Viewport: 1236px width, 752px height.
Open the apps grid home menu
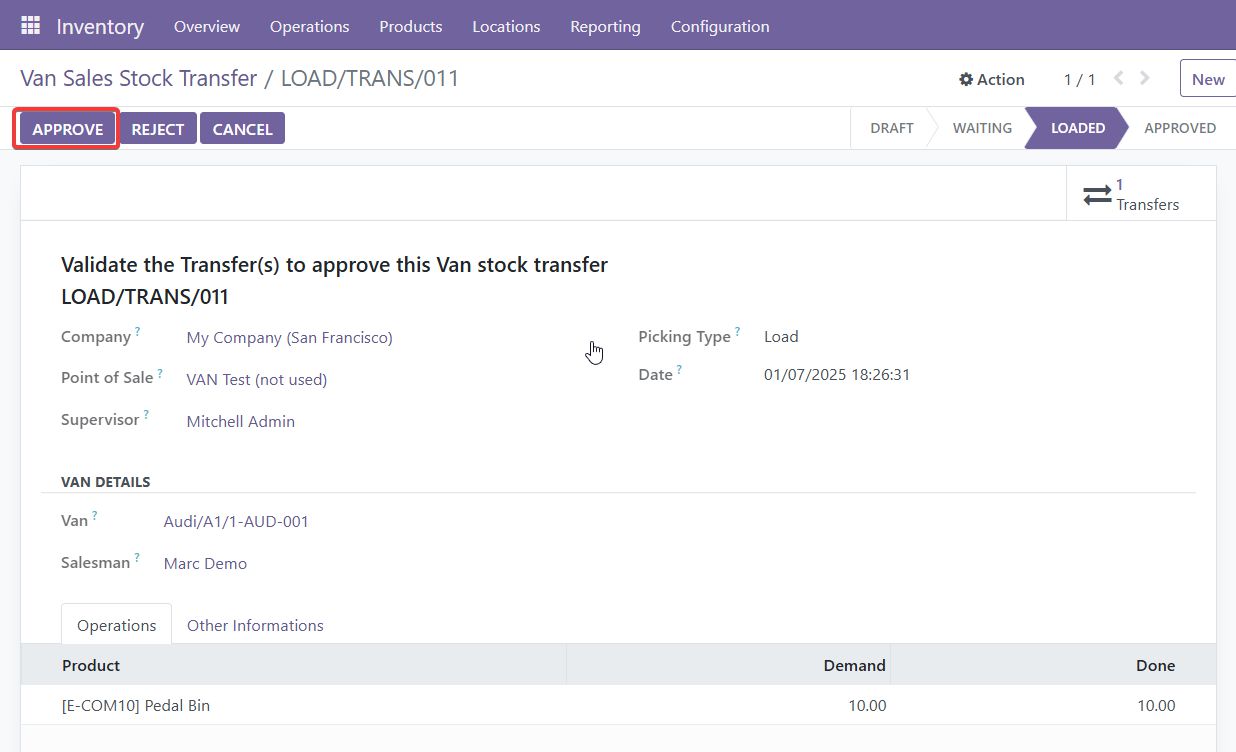click(x=30, y=26)
